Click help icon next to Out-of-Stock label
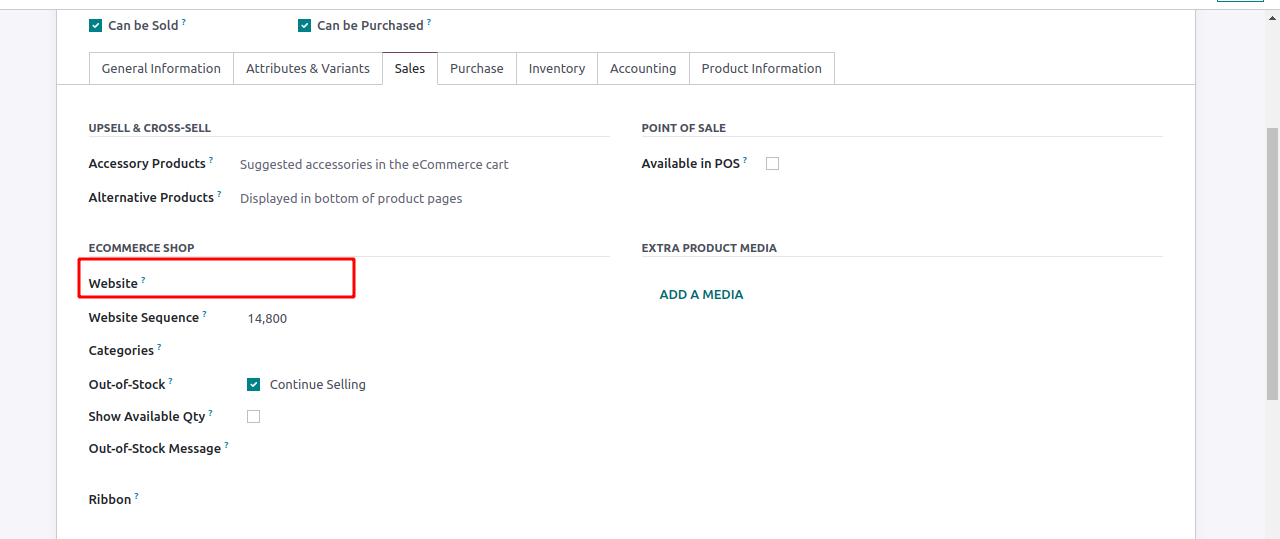This screenshot has width=1280, height=539. point(171,381)
